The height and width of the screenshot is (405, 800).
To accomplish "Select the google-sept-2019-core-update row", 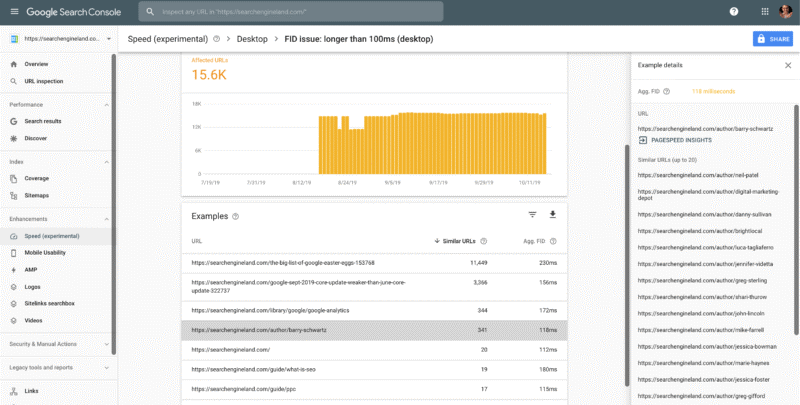I will pyautogui.click(x=374, y=287).
